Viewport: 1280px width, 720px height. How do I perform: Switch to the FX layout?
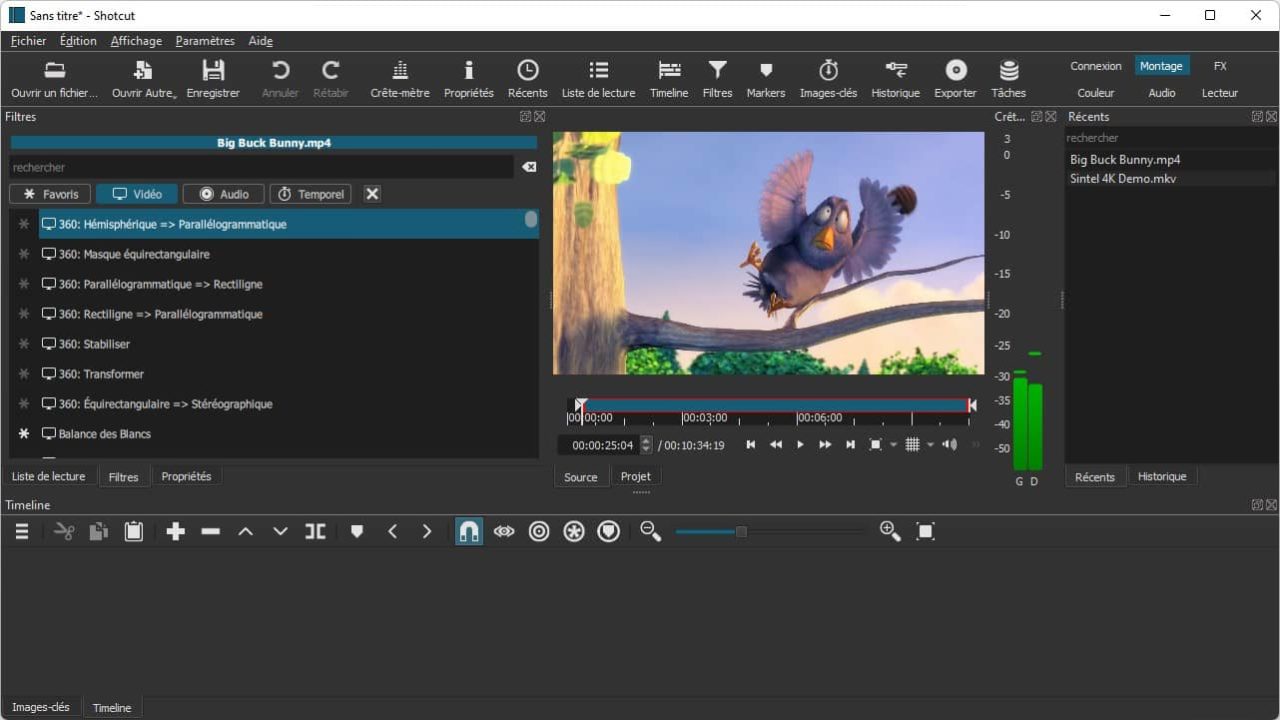coord(1220,66)
